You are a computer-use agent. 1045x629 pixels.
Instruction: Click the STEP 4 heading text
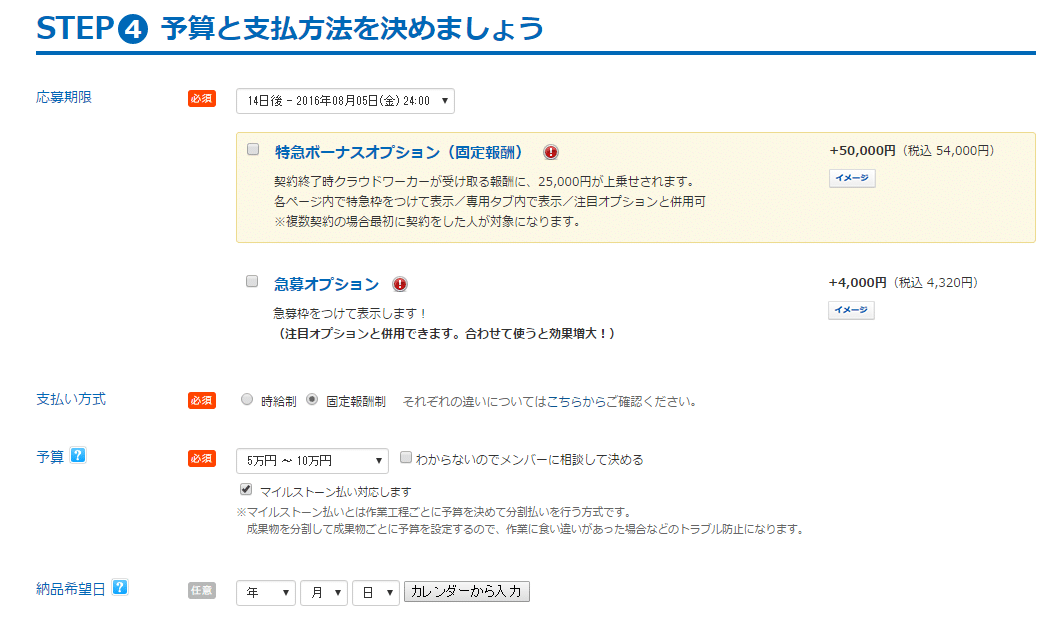[x=291, y=29]
